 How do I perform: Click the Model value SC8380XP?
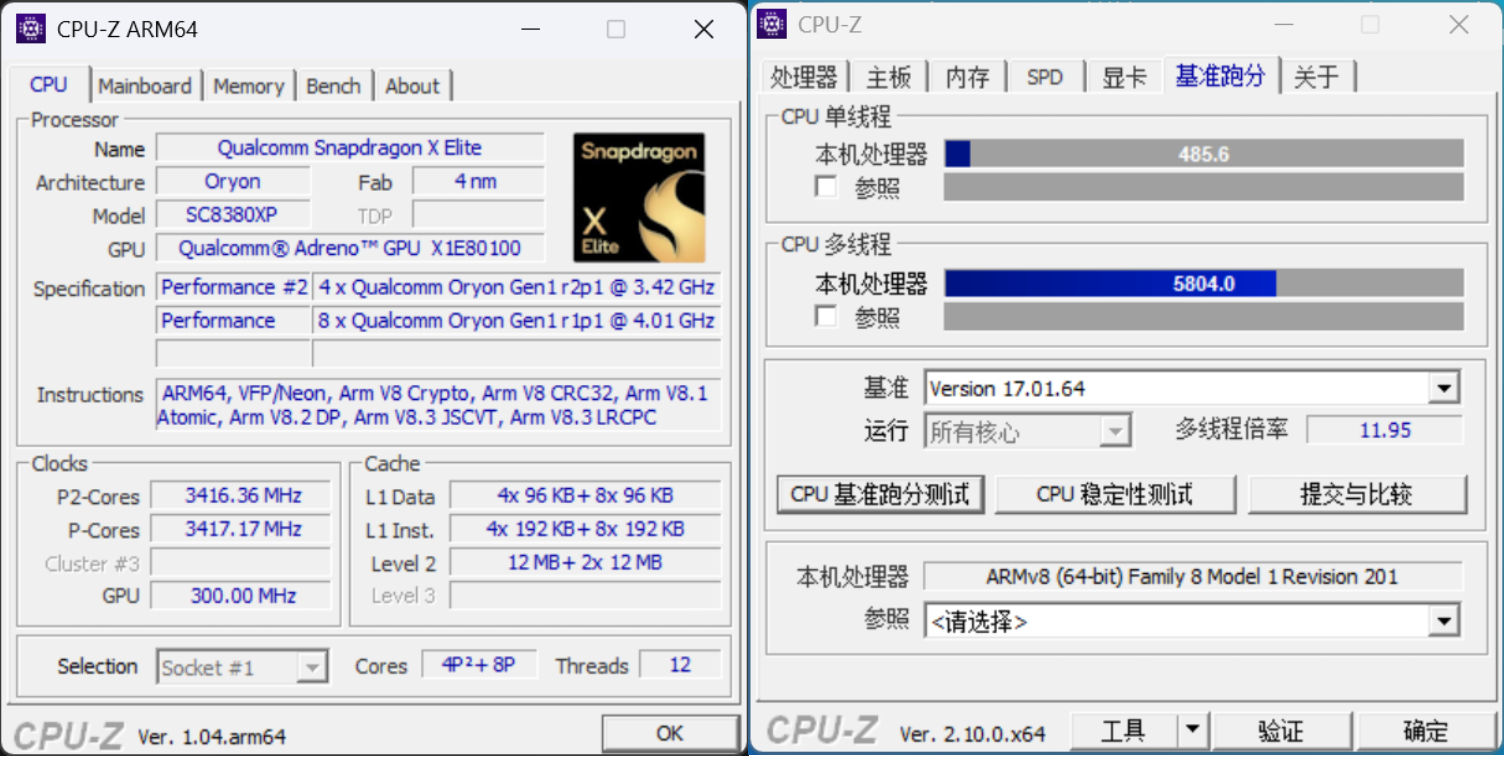pyautogui.click(x=233, y=215)
